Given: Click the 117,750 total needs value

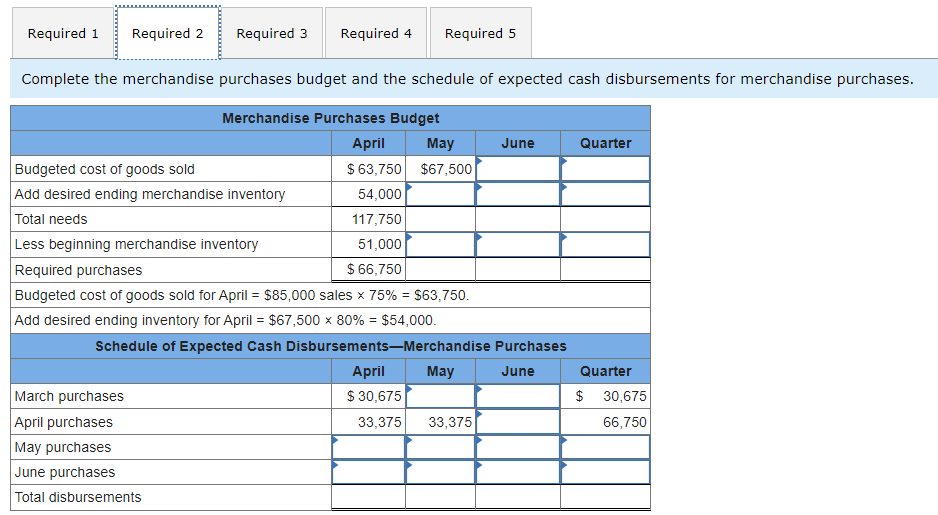Looking at the screenshot, I should (377, 220).
